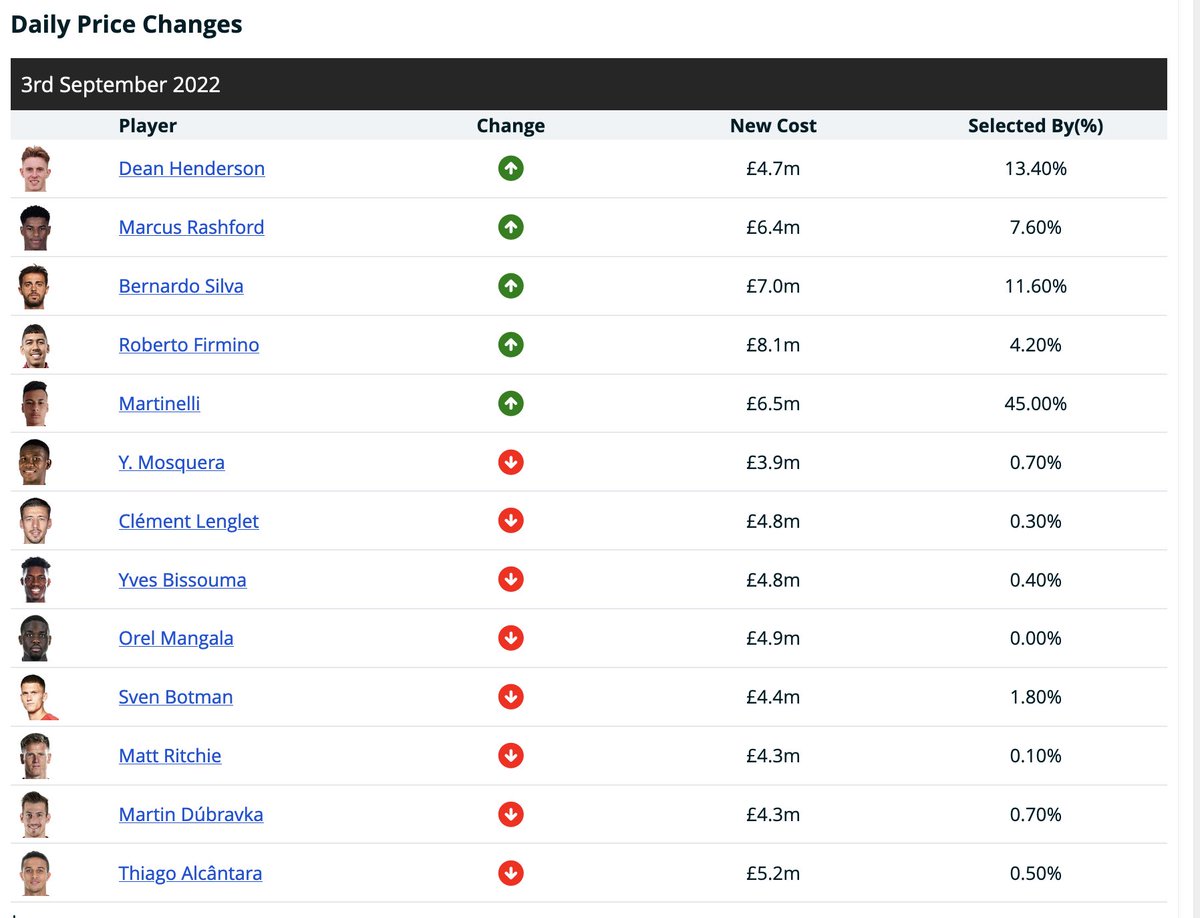
Task: Click Martinelli's green price change arrow
Action: click(x=511, y=403)
